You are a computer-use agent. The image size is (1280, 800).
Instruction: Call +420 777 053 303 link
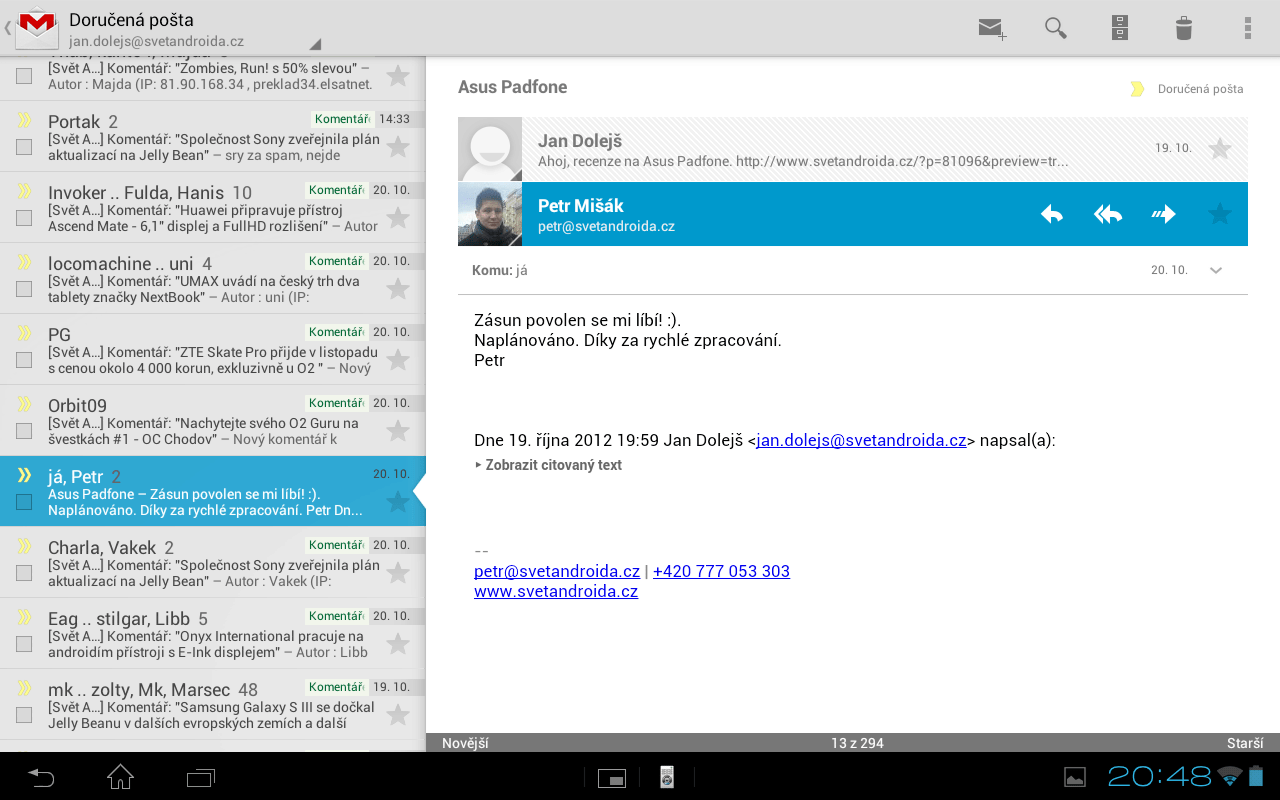click(721, 571)
